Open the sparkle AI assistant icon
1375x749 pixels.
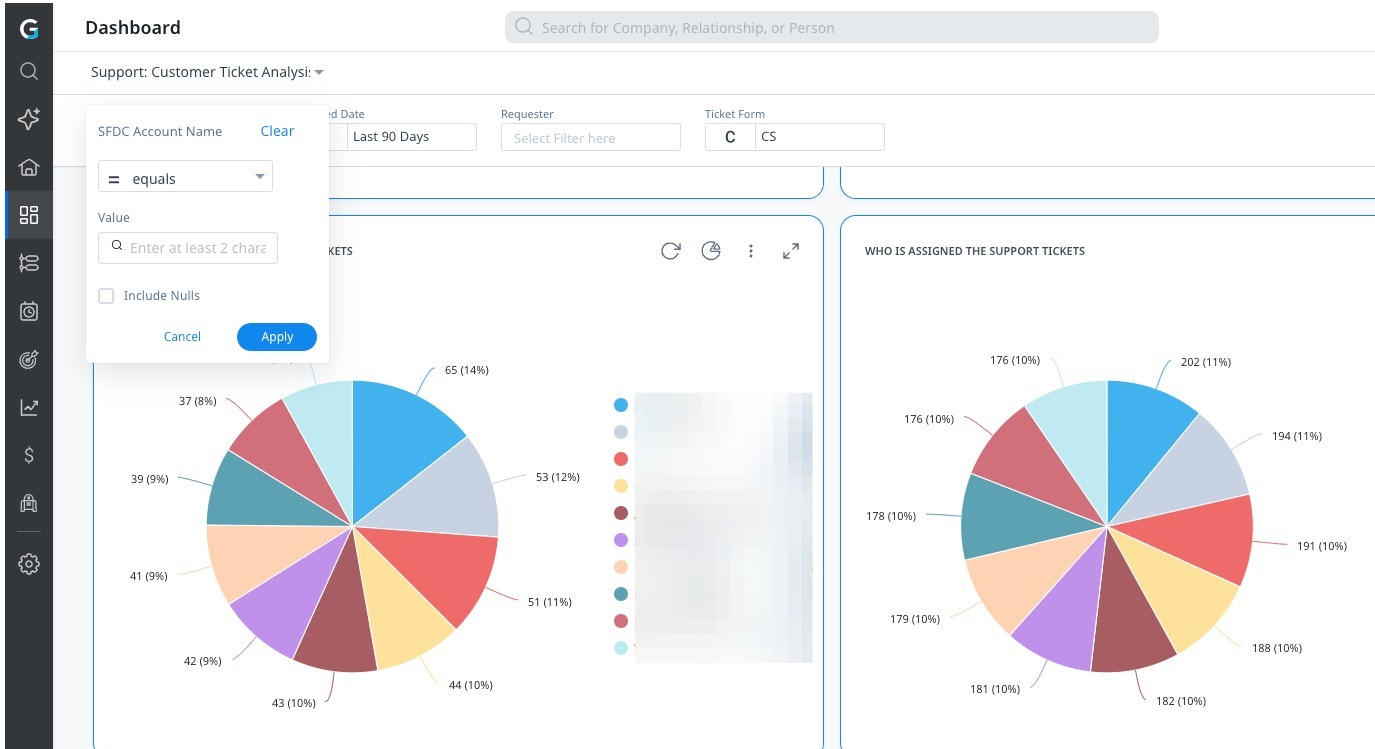29,119
